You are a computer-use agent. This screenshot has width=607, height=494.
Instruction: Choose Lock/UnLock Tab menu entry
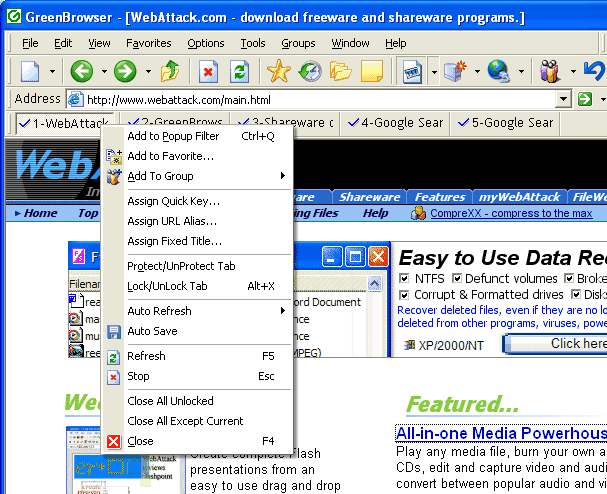(x=197, y=286)
